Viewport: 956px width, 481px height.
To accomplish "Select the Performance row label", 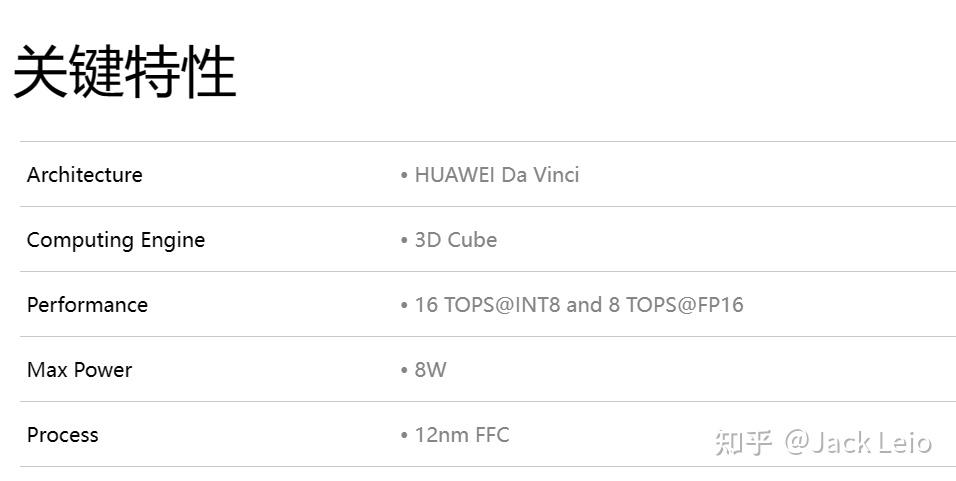I will (87, 305).
